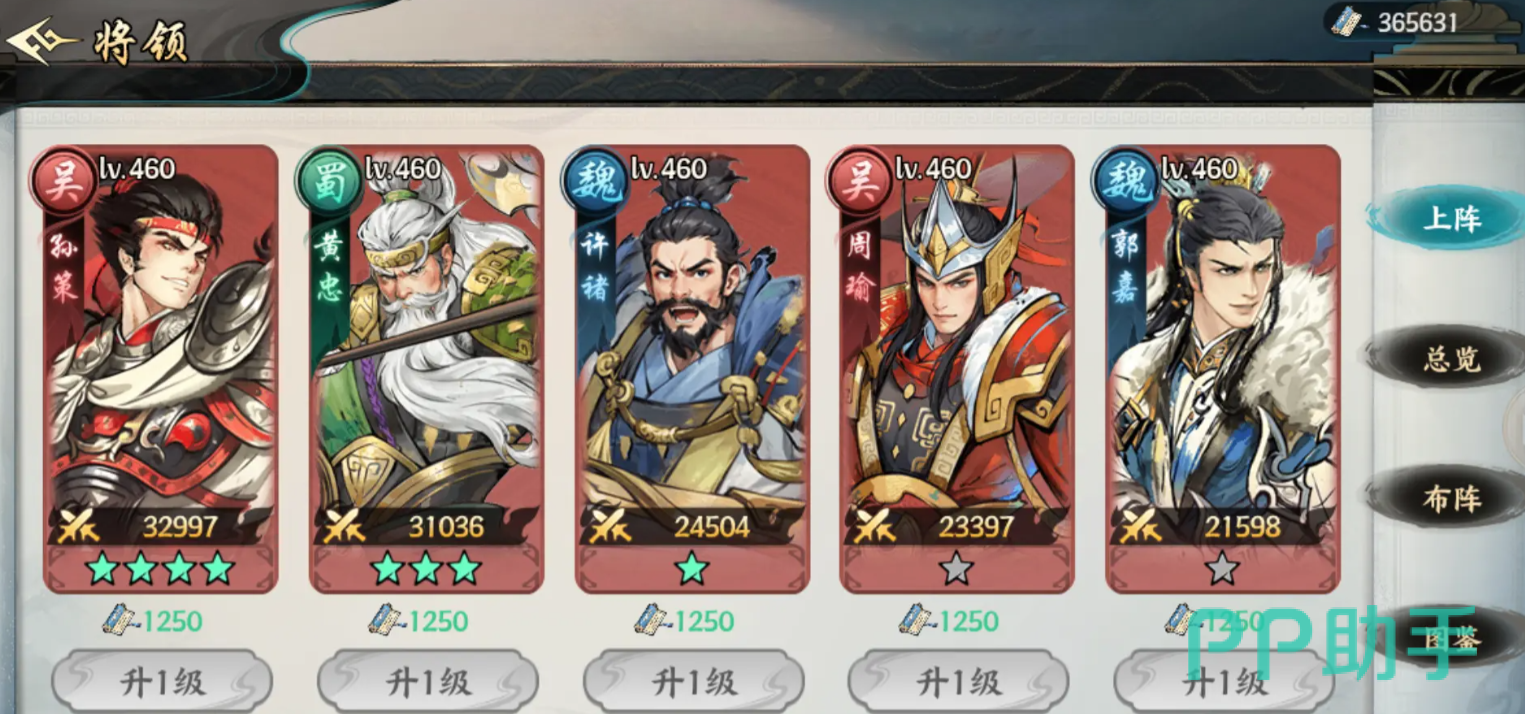Tap the gray star under 周瑜
Screen dimensions: 1525x714
click(957, 569)
